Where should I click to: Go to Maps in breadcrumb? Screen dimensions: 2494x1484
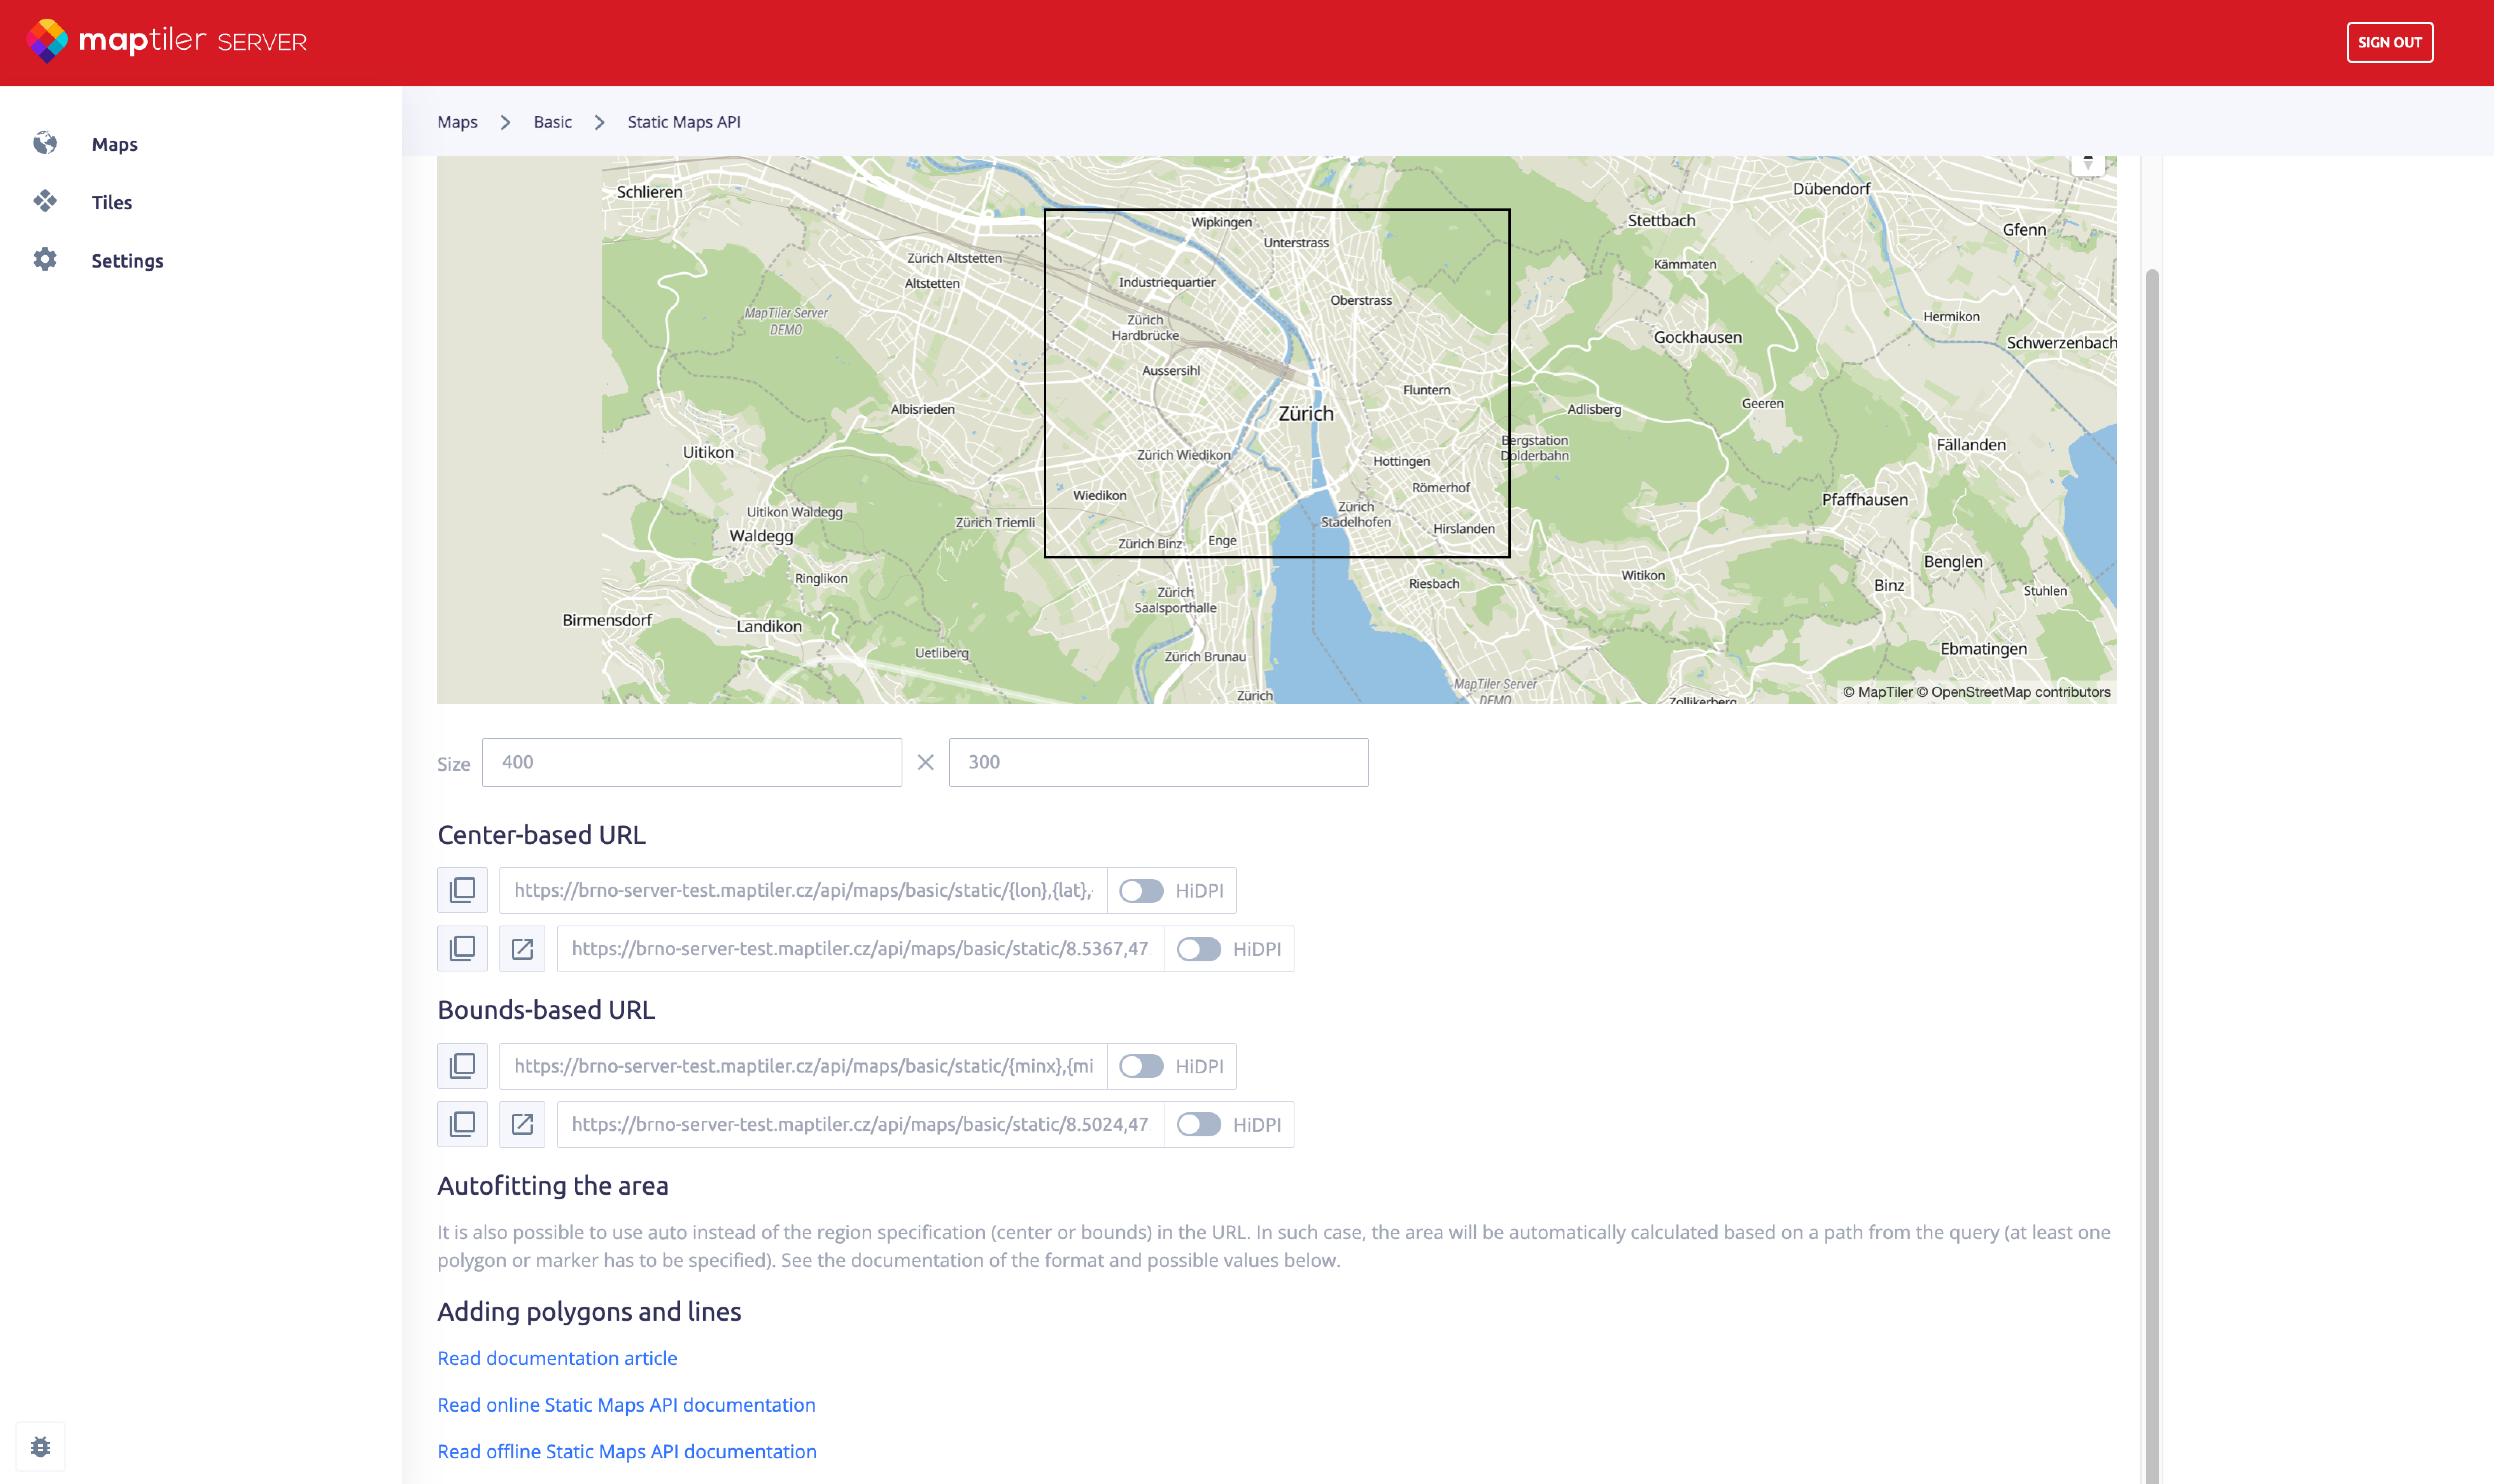point(457,122)
